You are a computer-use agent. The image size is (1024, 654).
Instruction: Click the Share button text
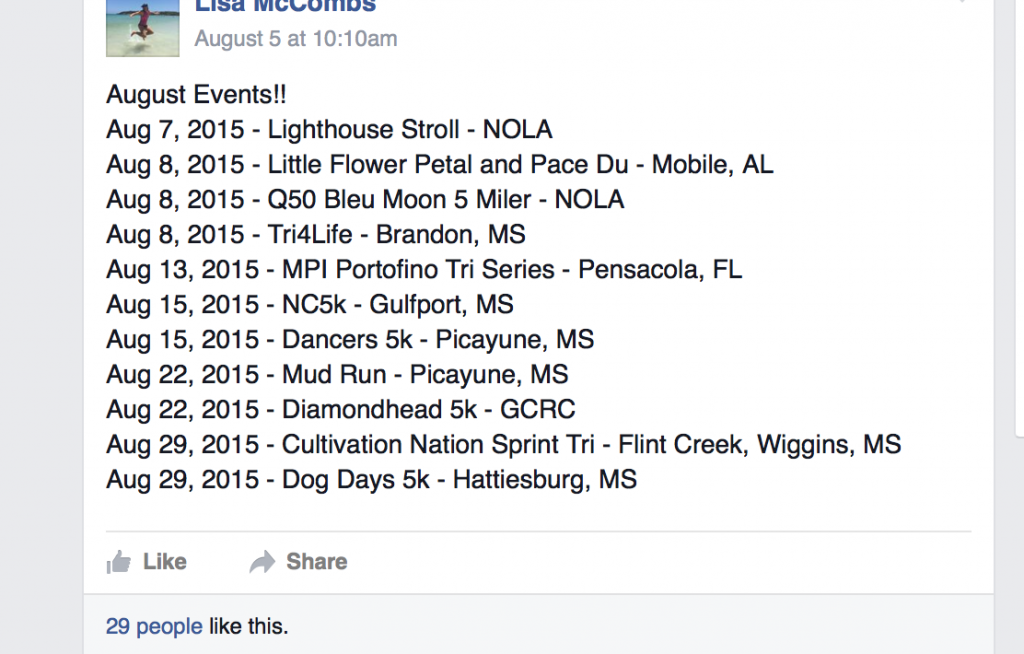tap(317, 562)
